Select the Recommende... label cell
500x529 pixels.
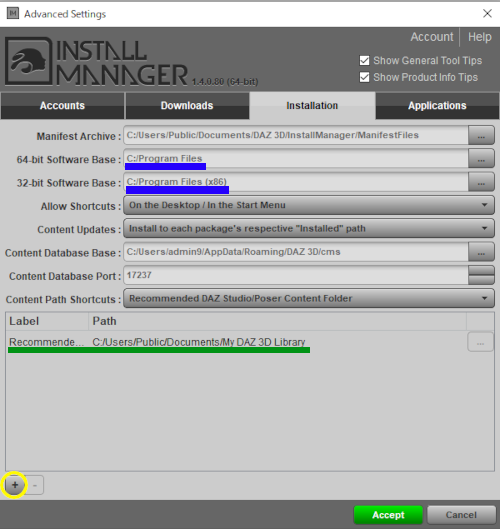coord(47,342)
